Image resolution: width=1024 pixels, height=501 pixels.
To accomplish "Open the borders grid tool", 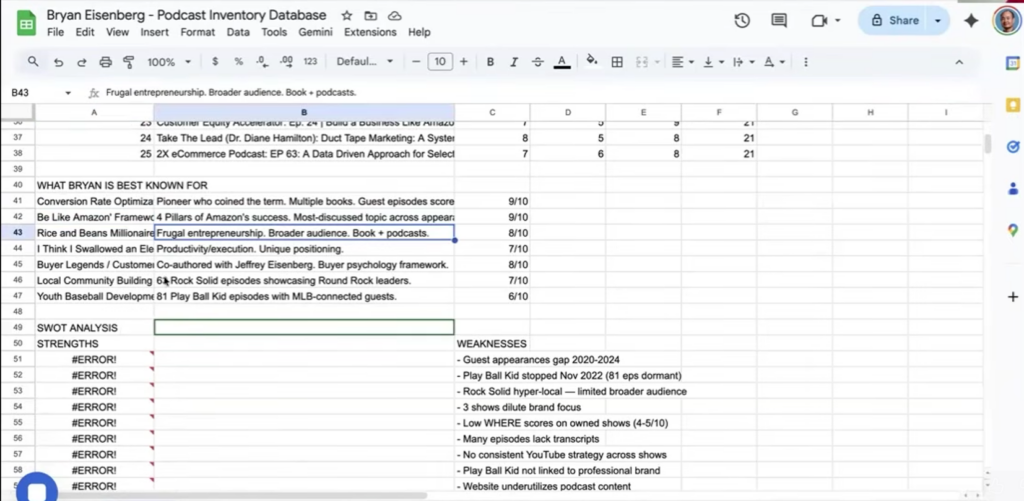I will coord(617,62).
